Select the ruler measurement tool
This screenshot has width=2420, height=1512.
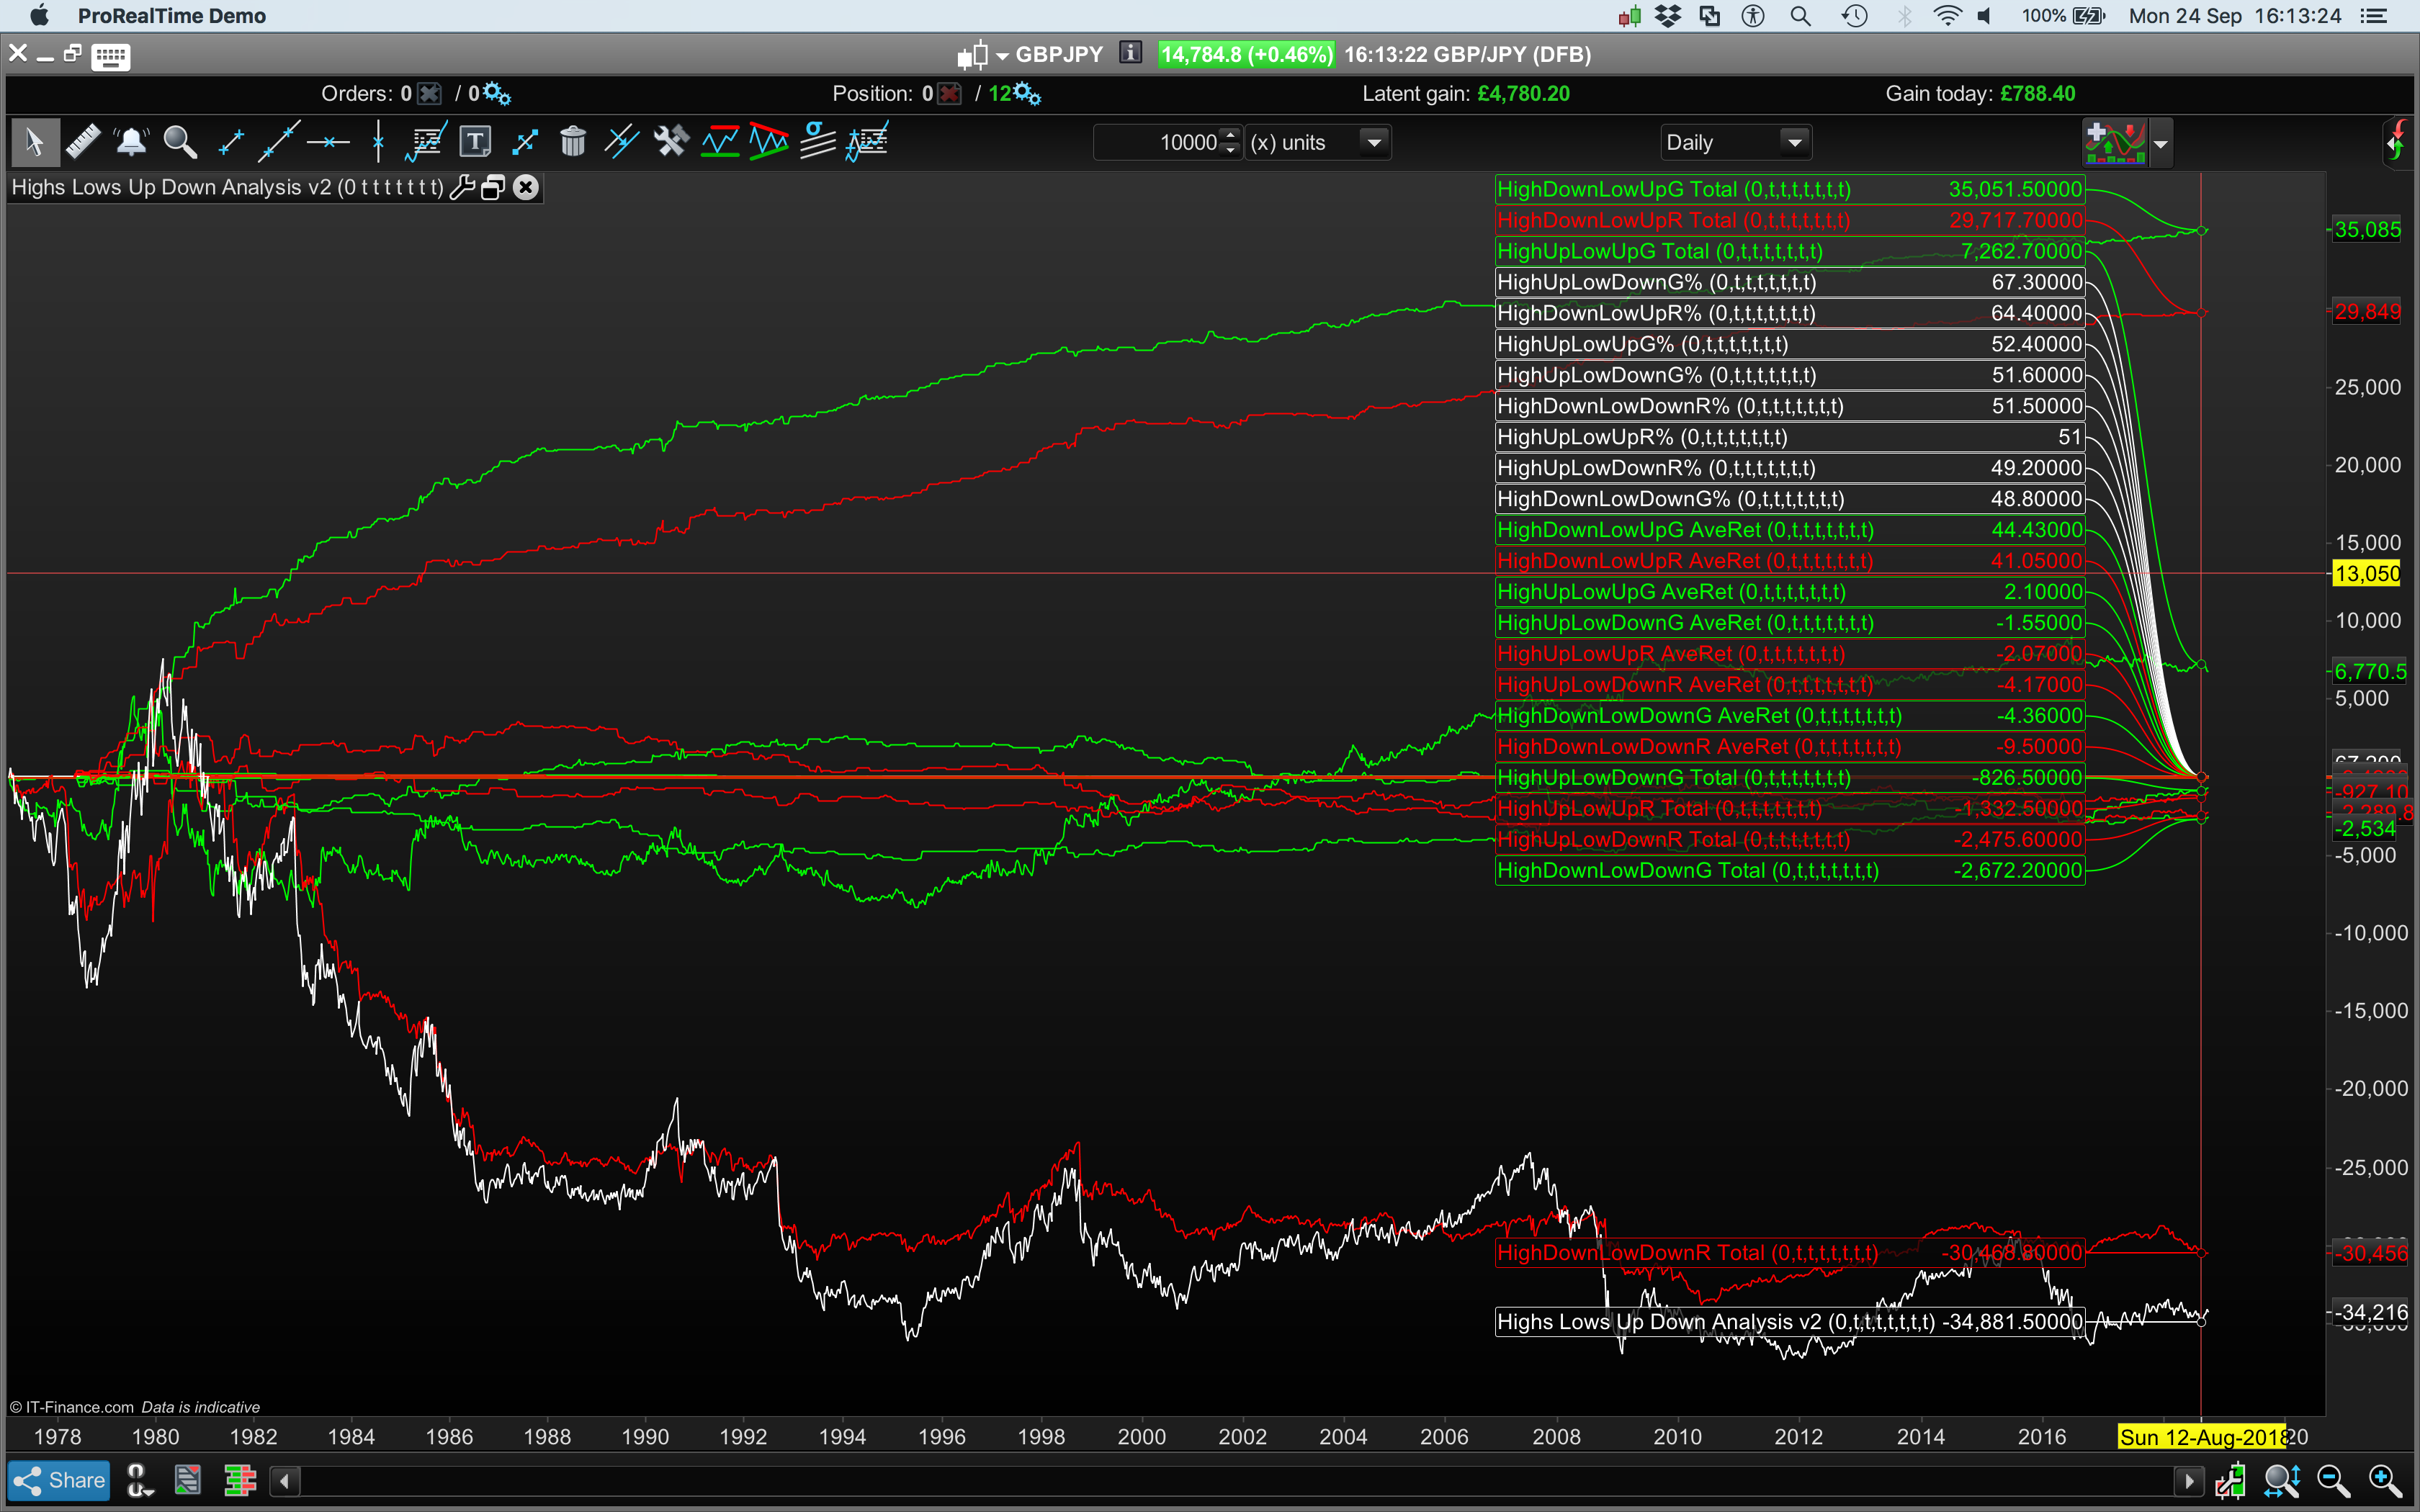coord(83,142)
